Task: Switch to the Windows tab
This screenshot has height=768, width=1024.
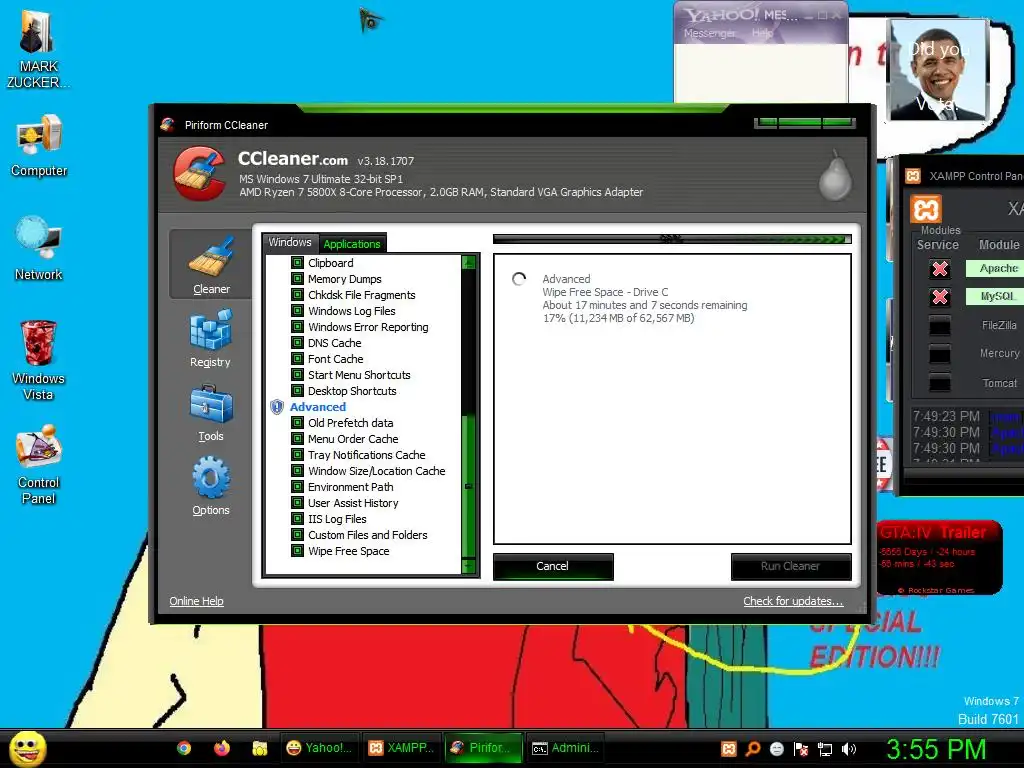Action: click(290, 242)
